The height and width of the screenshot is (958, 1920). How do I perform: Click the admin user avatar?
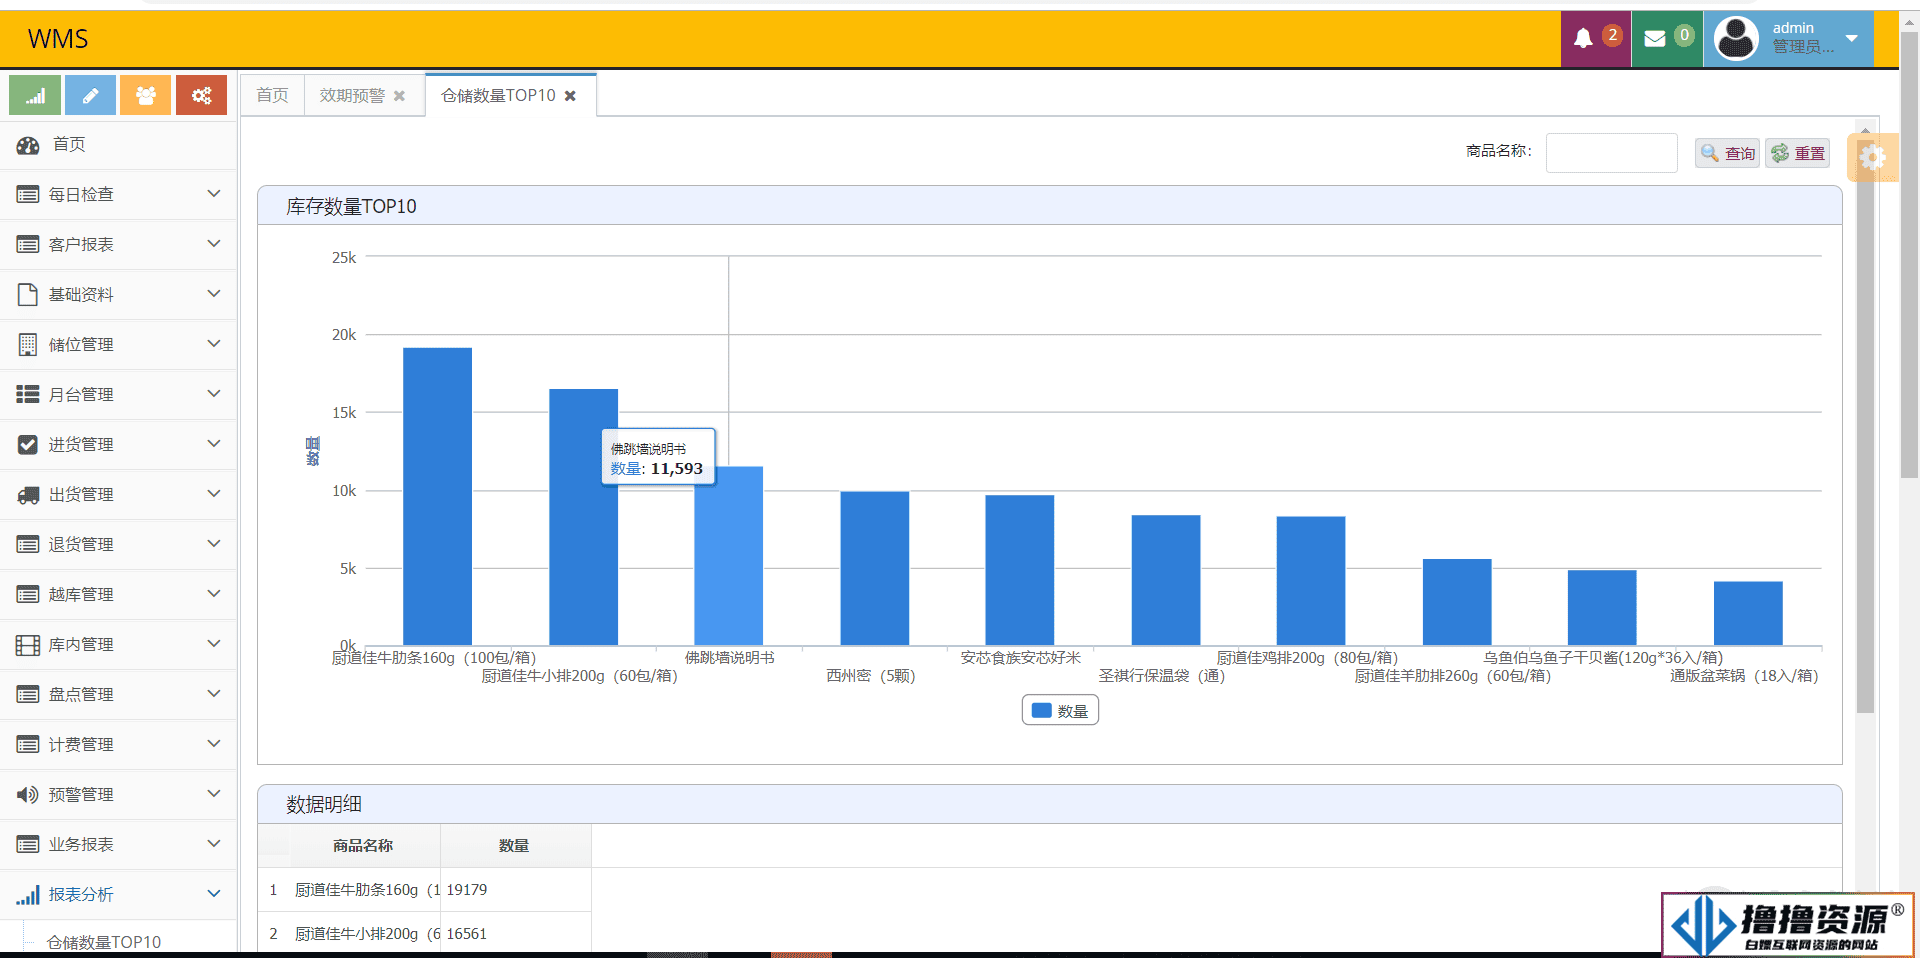[1736, 39]
